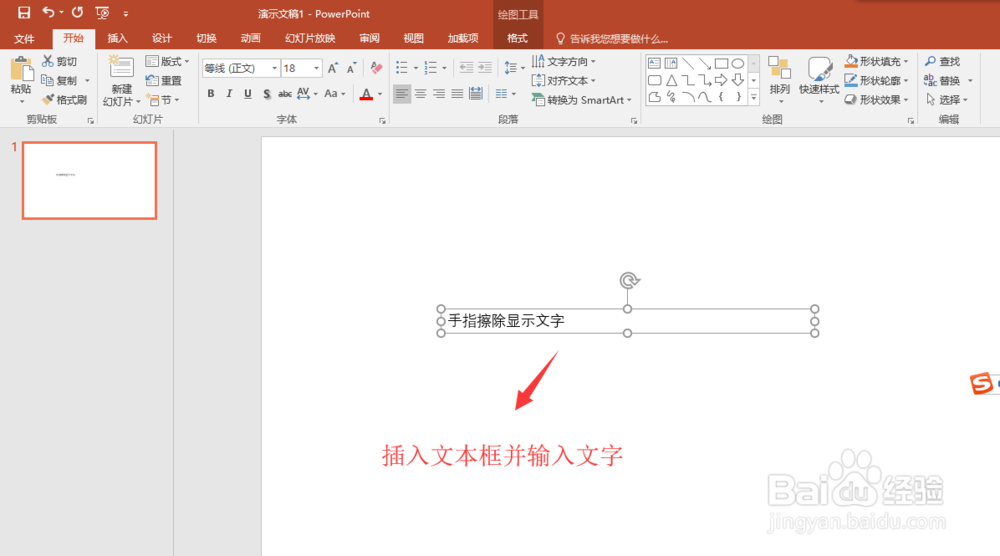Start slideshow from beginning icon
The width and height of the screenshot is (1000, 556).
coord(102,13)
